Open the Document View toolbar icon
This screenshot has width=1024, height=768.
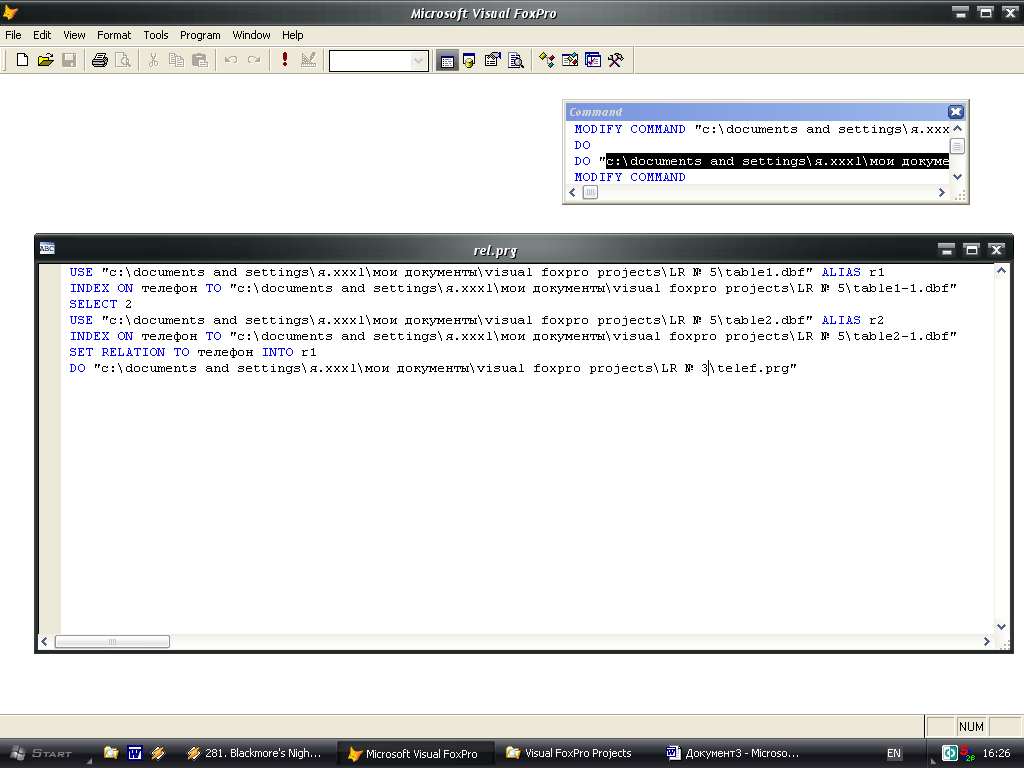pos(516,60)
